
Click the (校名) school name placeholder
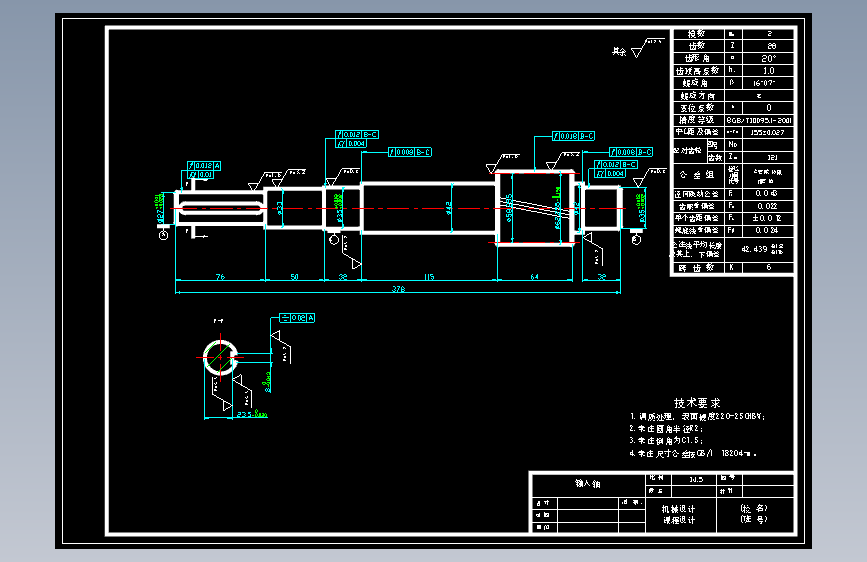pos(754,508)
